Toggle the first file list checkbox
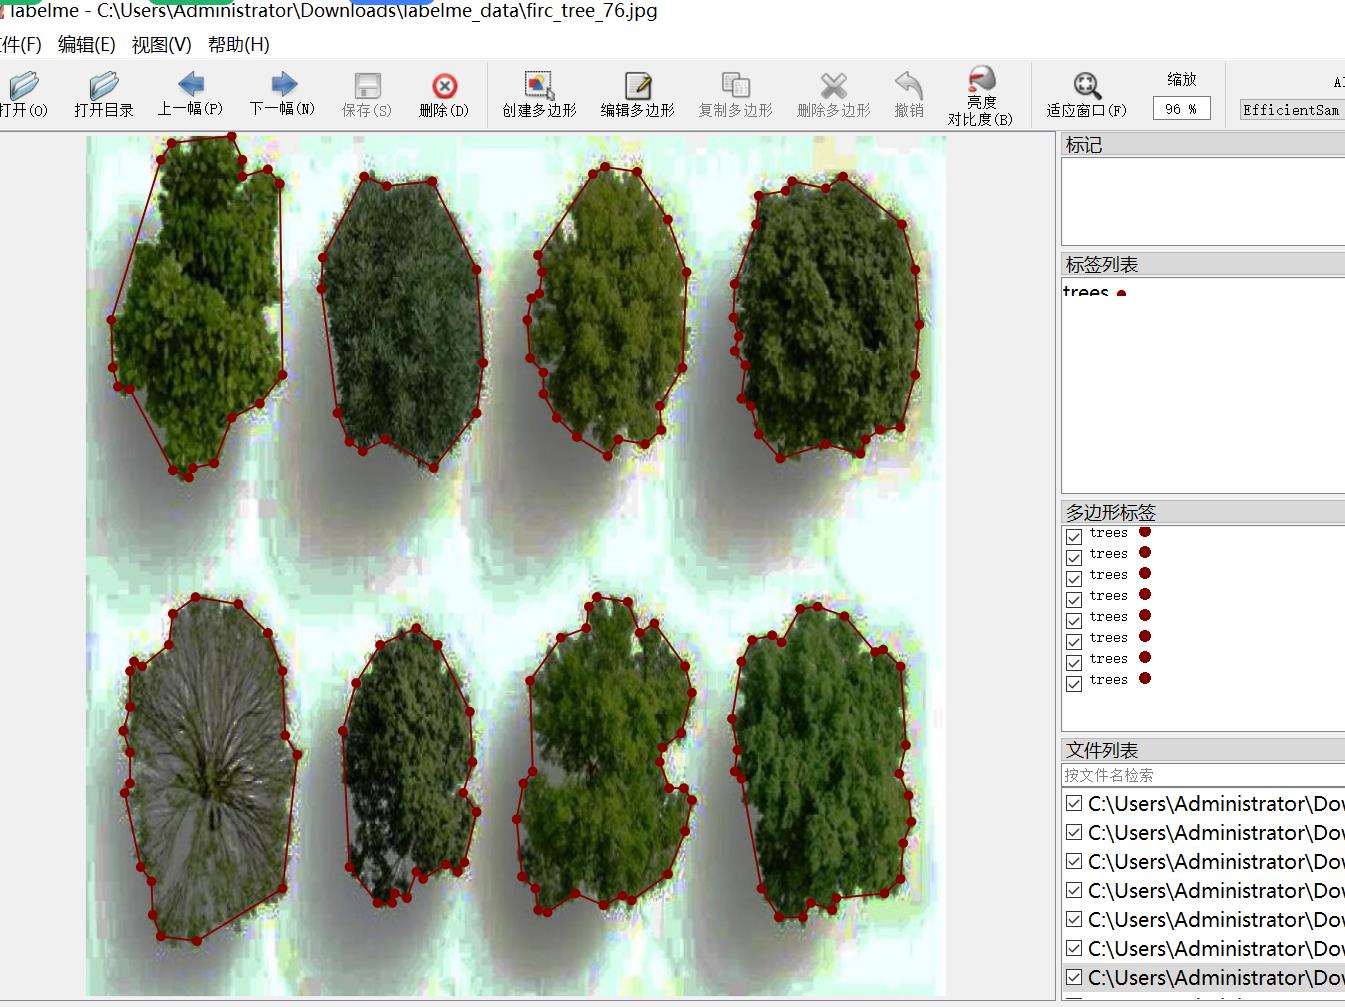The width and height of the screenshot is (1345, 1007). pyautogui.click(x=1074, y=803)
